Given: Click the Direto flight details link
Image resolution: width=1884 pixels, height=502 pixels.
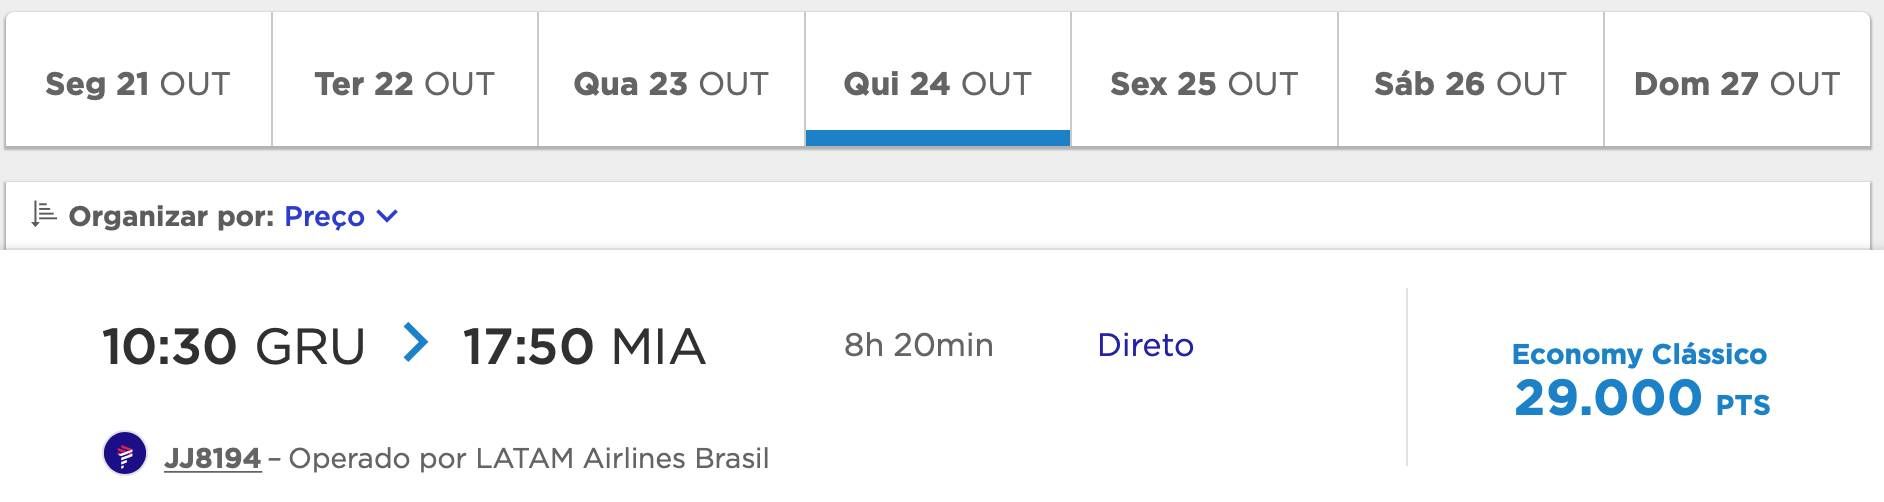Looking at the screenshot, I should (x=1145, y=345).
